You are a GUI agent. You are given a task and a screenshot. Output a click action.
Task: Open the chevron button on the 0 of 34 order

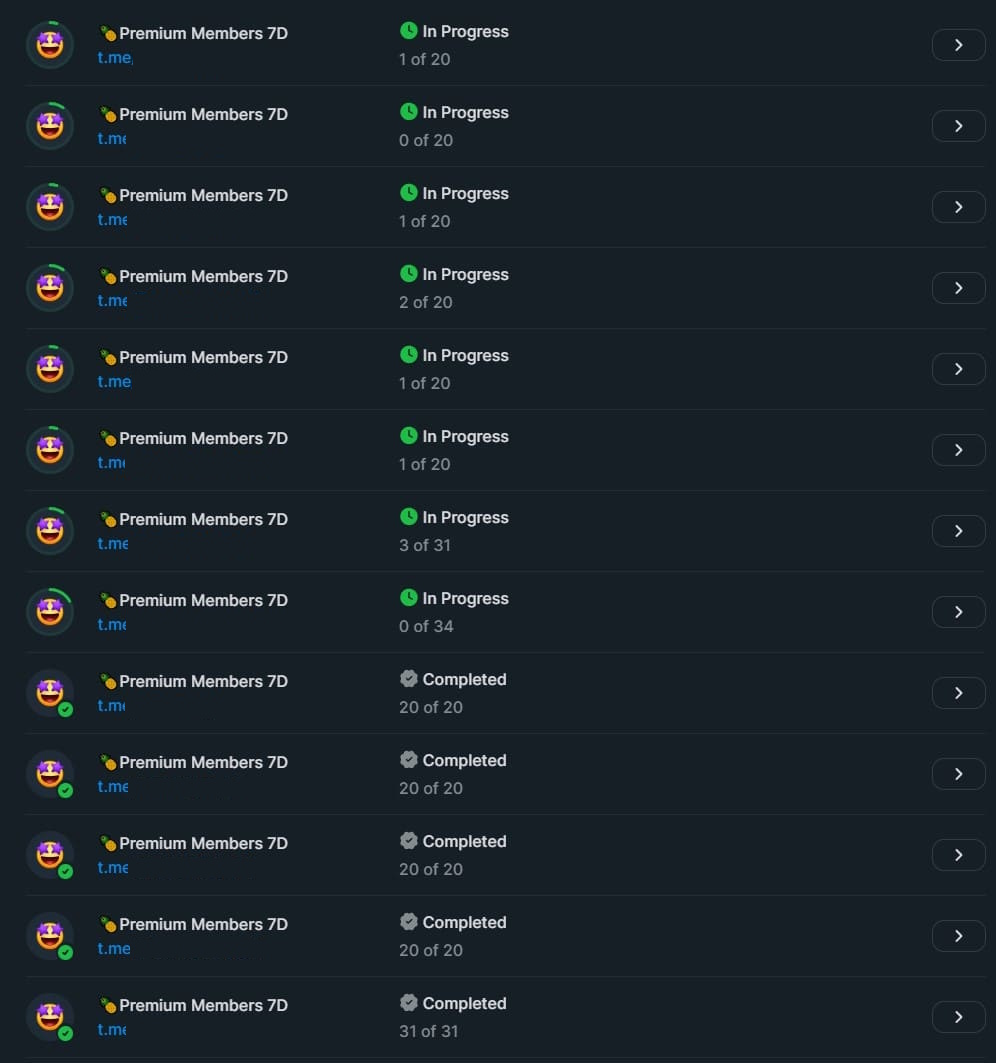click(x=958, y=612)
